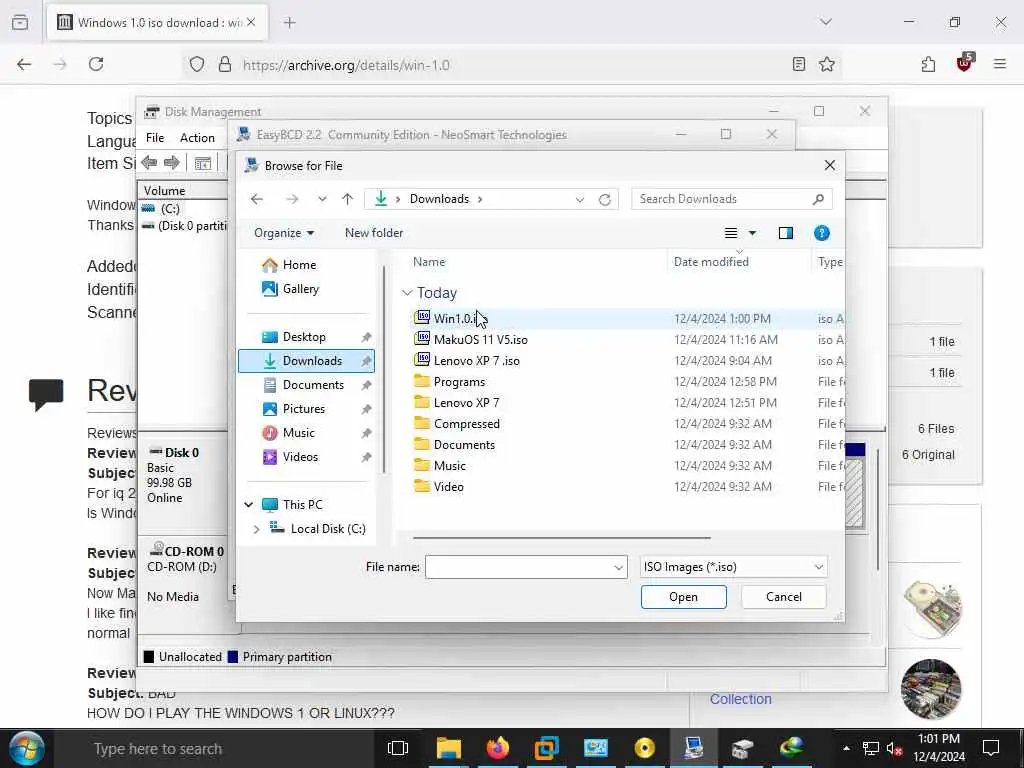Open the Organize menu

click(x=284, y=233)
